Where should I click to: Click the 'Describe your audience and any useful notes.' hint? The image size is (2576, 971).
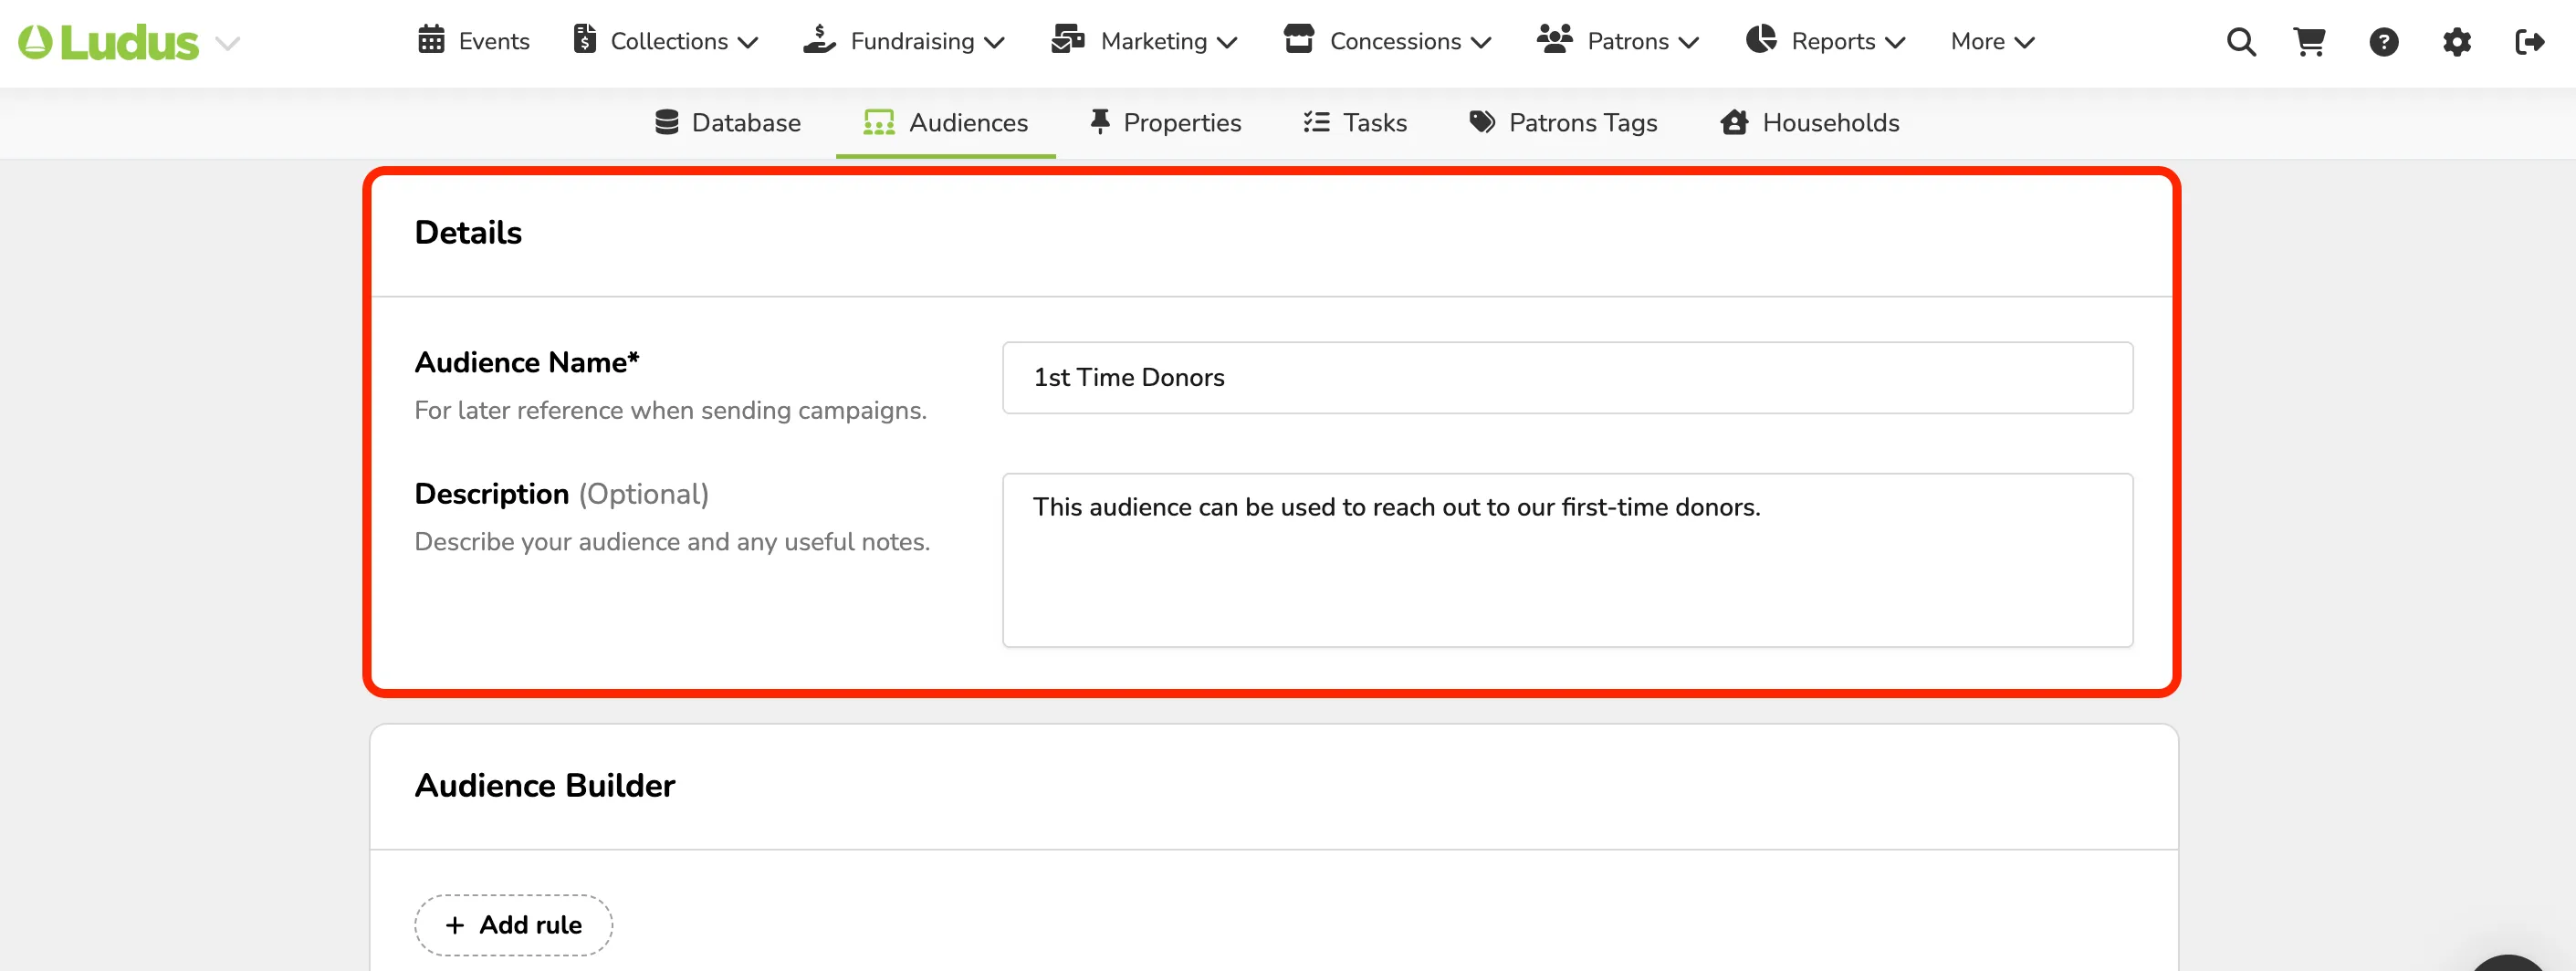(672, 541)
